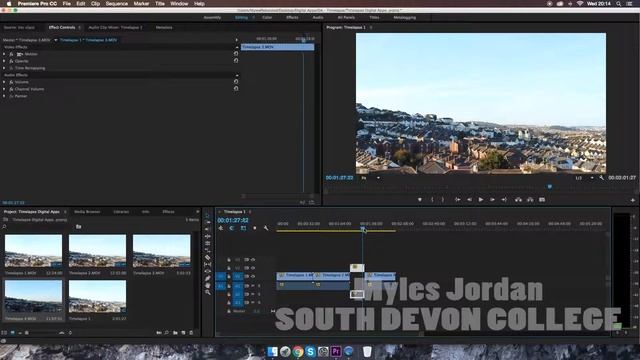Open Premiere Pro from the Dock
Image resolution: width=640 pixels, height=360 pixels.
click(x=336, y=351)
